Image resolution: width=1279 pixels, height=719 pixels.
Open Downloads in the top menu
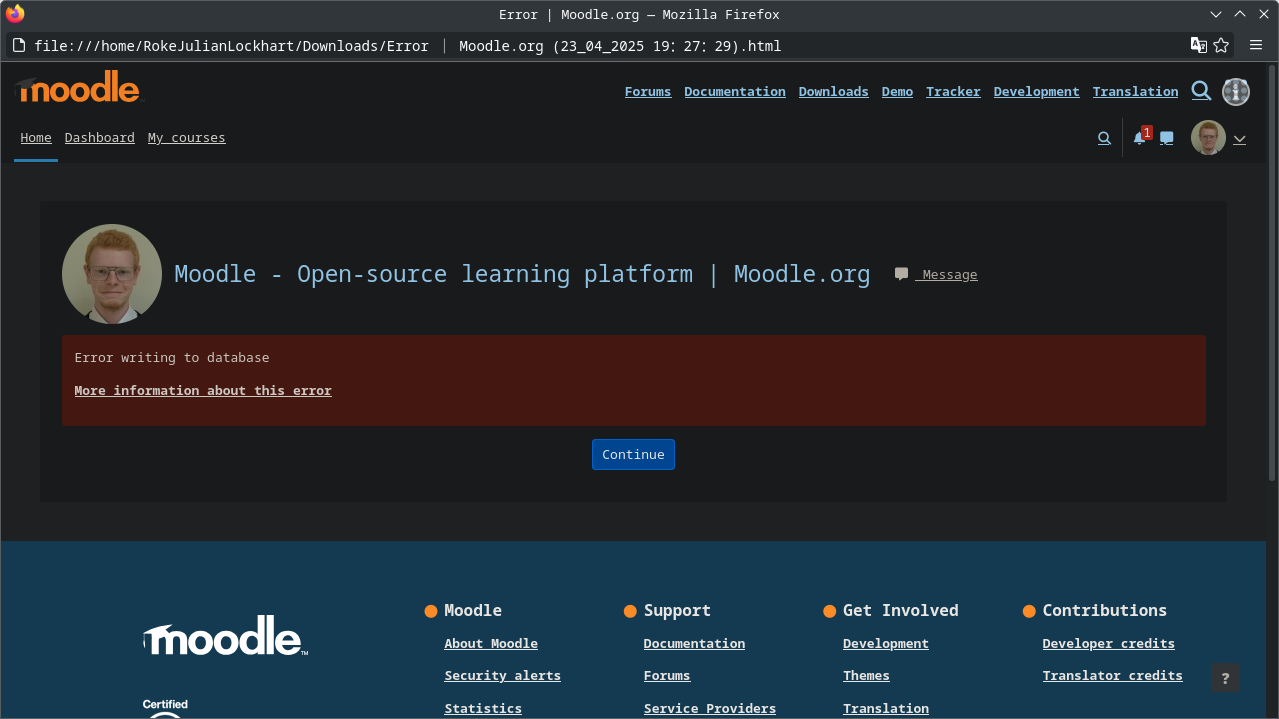tap(834, 92)
